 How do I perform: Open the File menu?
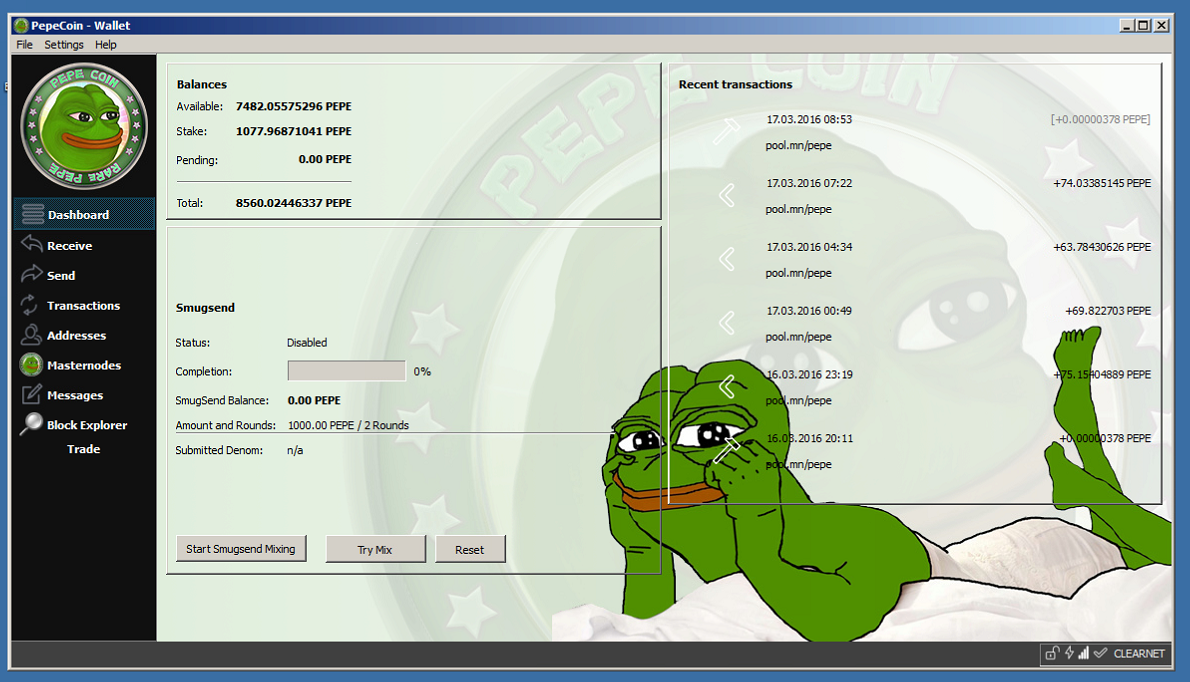coord(24,45)
